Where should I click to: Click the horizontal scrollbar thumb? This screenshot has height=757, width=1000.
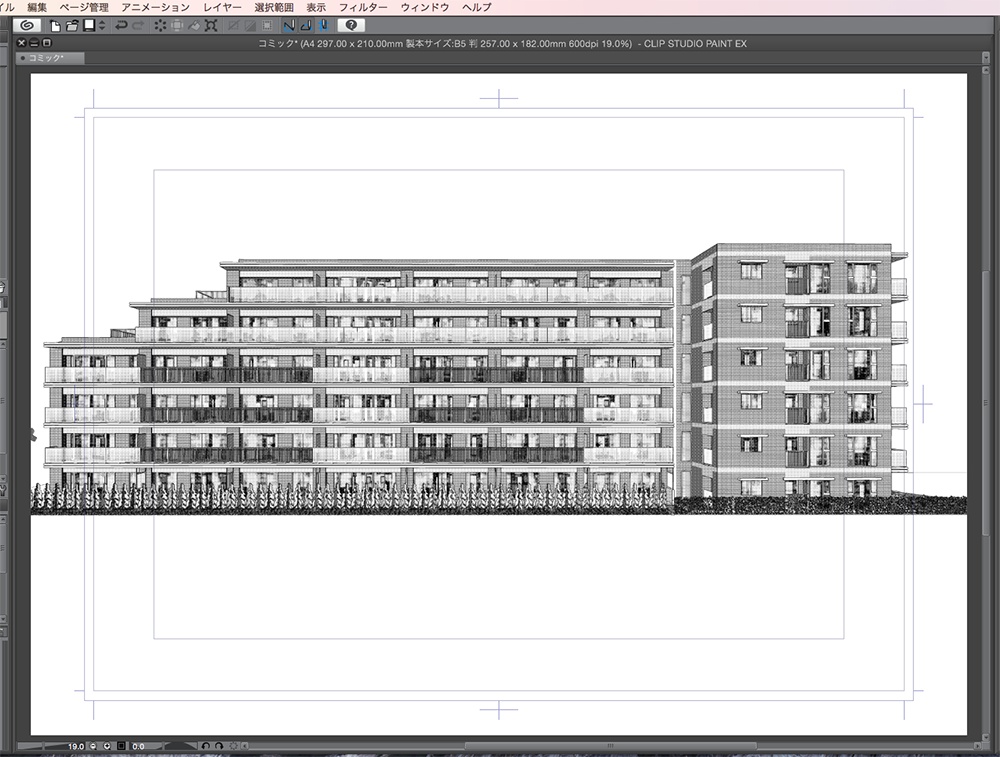(x=610, y=746)
